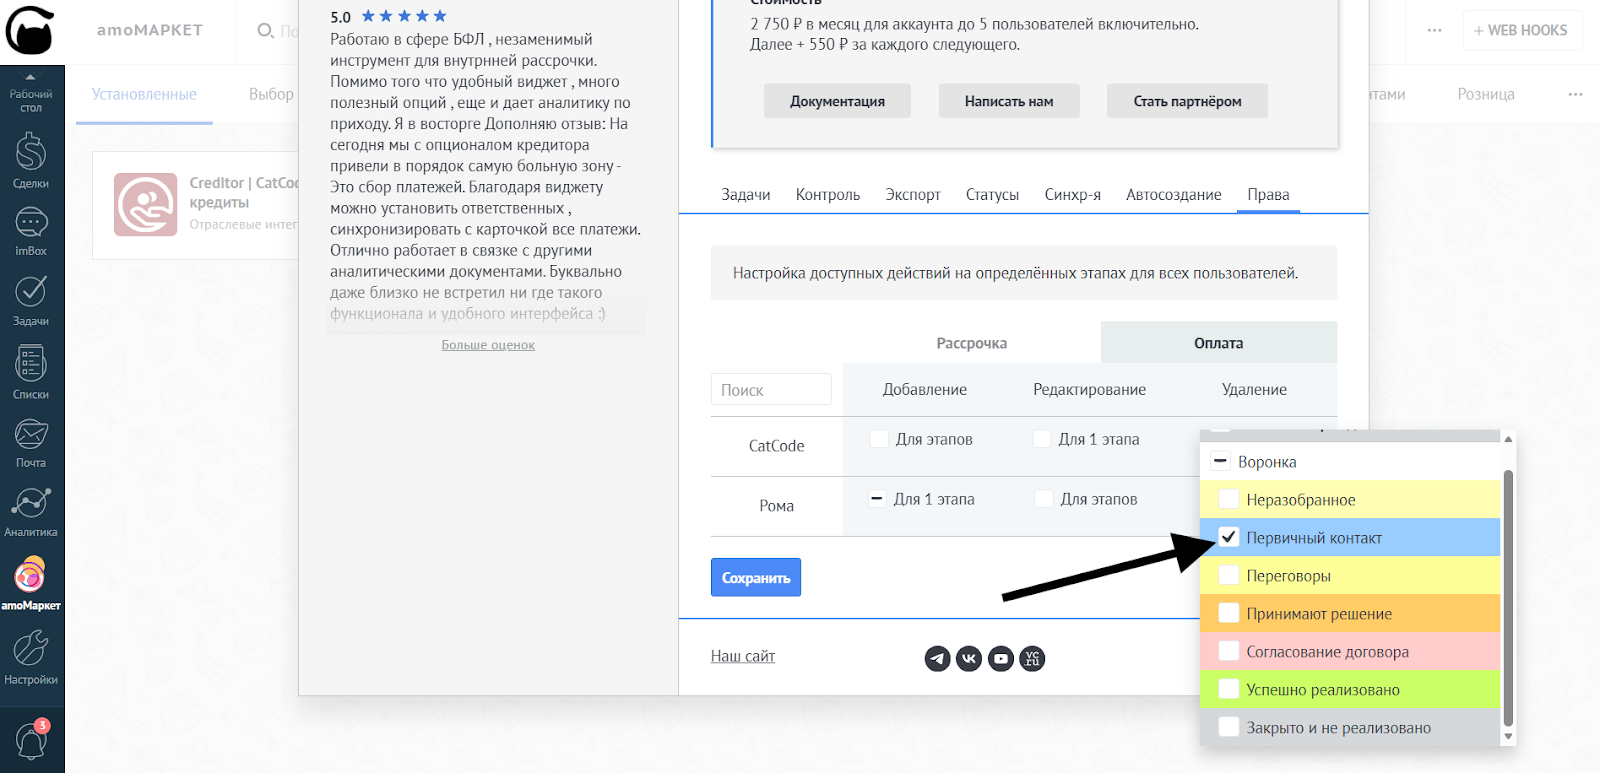The image size is (1600, 773).
Task: Open the imBox chat icon
Action: pos(31,229)
